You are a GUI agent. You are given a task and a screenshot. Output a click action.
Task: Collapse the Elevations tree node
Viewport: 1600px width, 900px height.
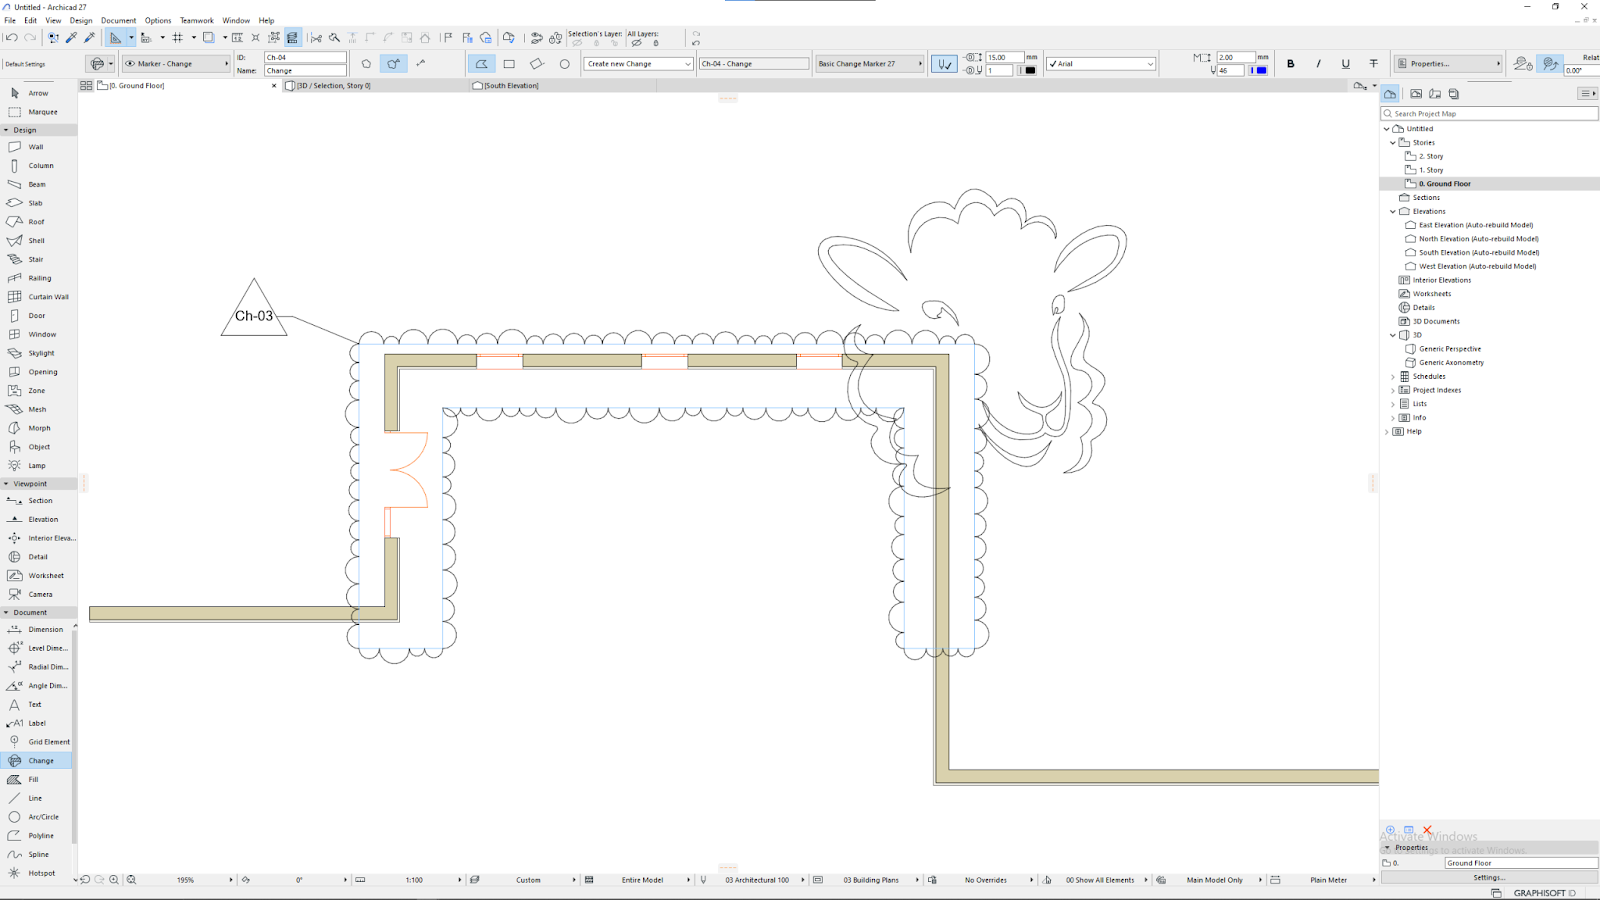pyautogui.click(x=1393, y=212)
